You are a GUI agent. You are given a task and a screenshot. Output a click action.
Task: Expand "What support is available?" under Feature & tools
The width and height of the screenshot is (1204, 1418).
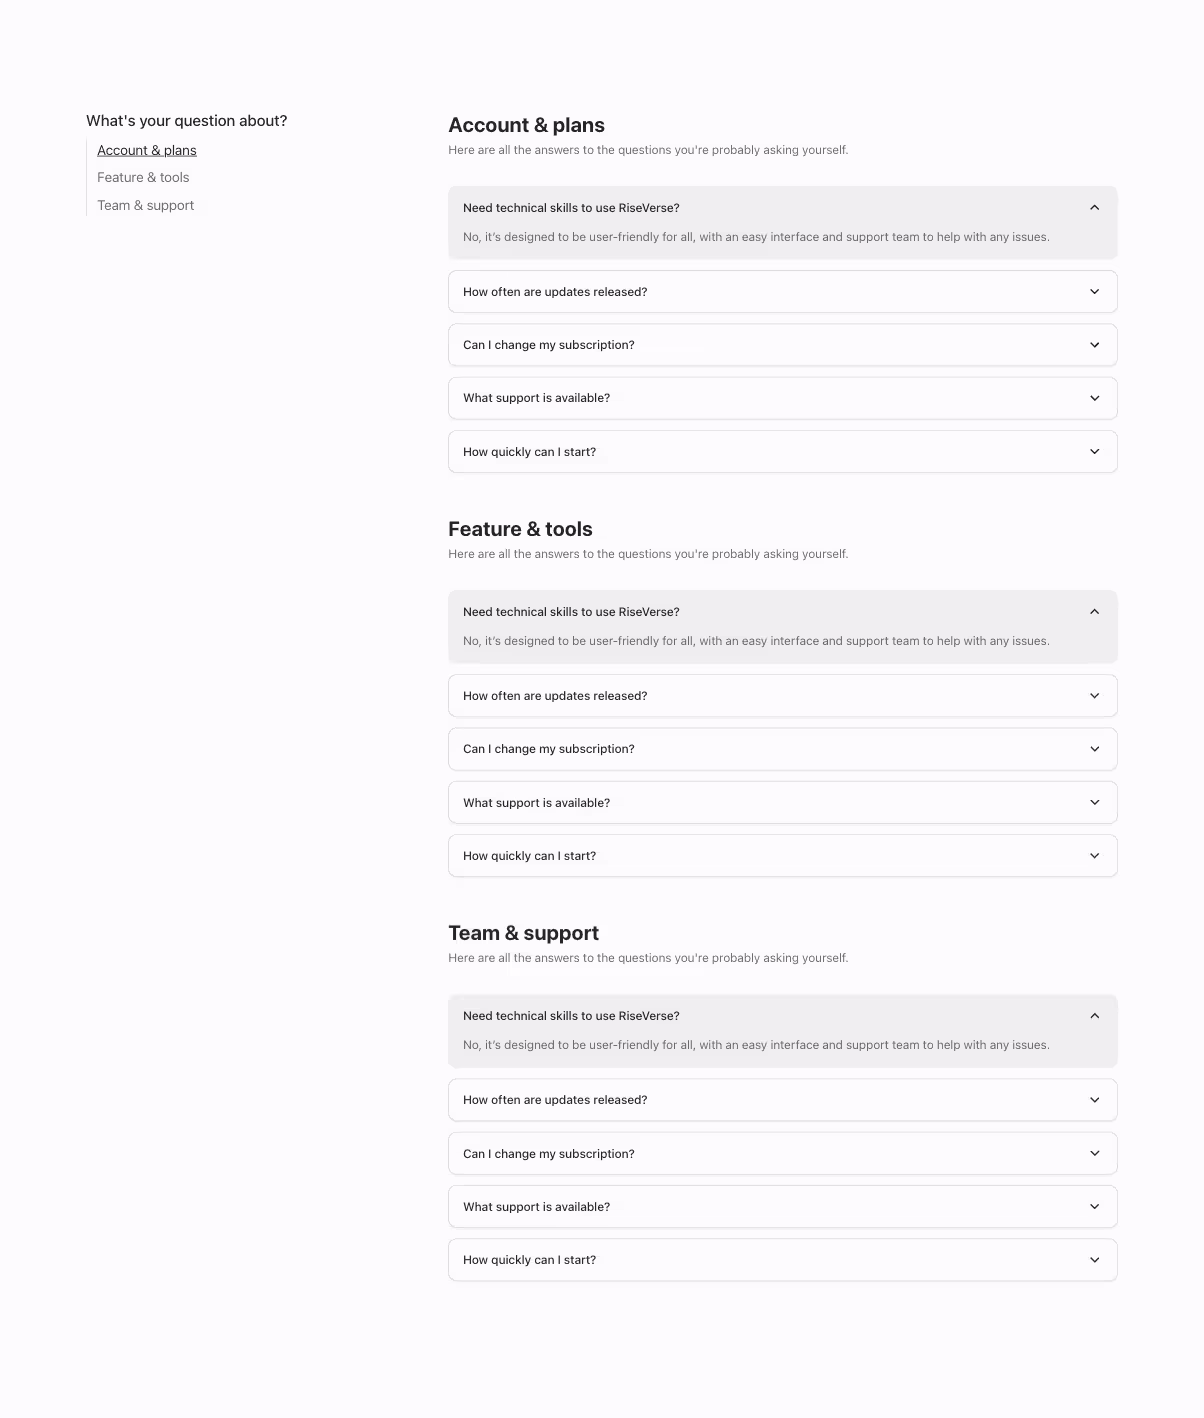[x=783, y=802]
